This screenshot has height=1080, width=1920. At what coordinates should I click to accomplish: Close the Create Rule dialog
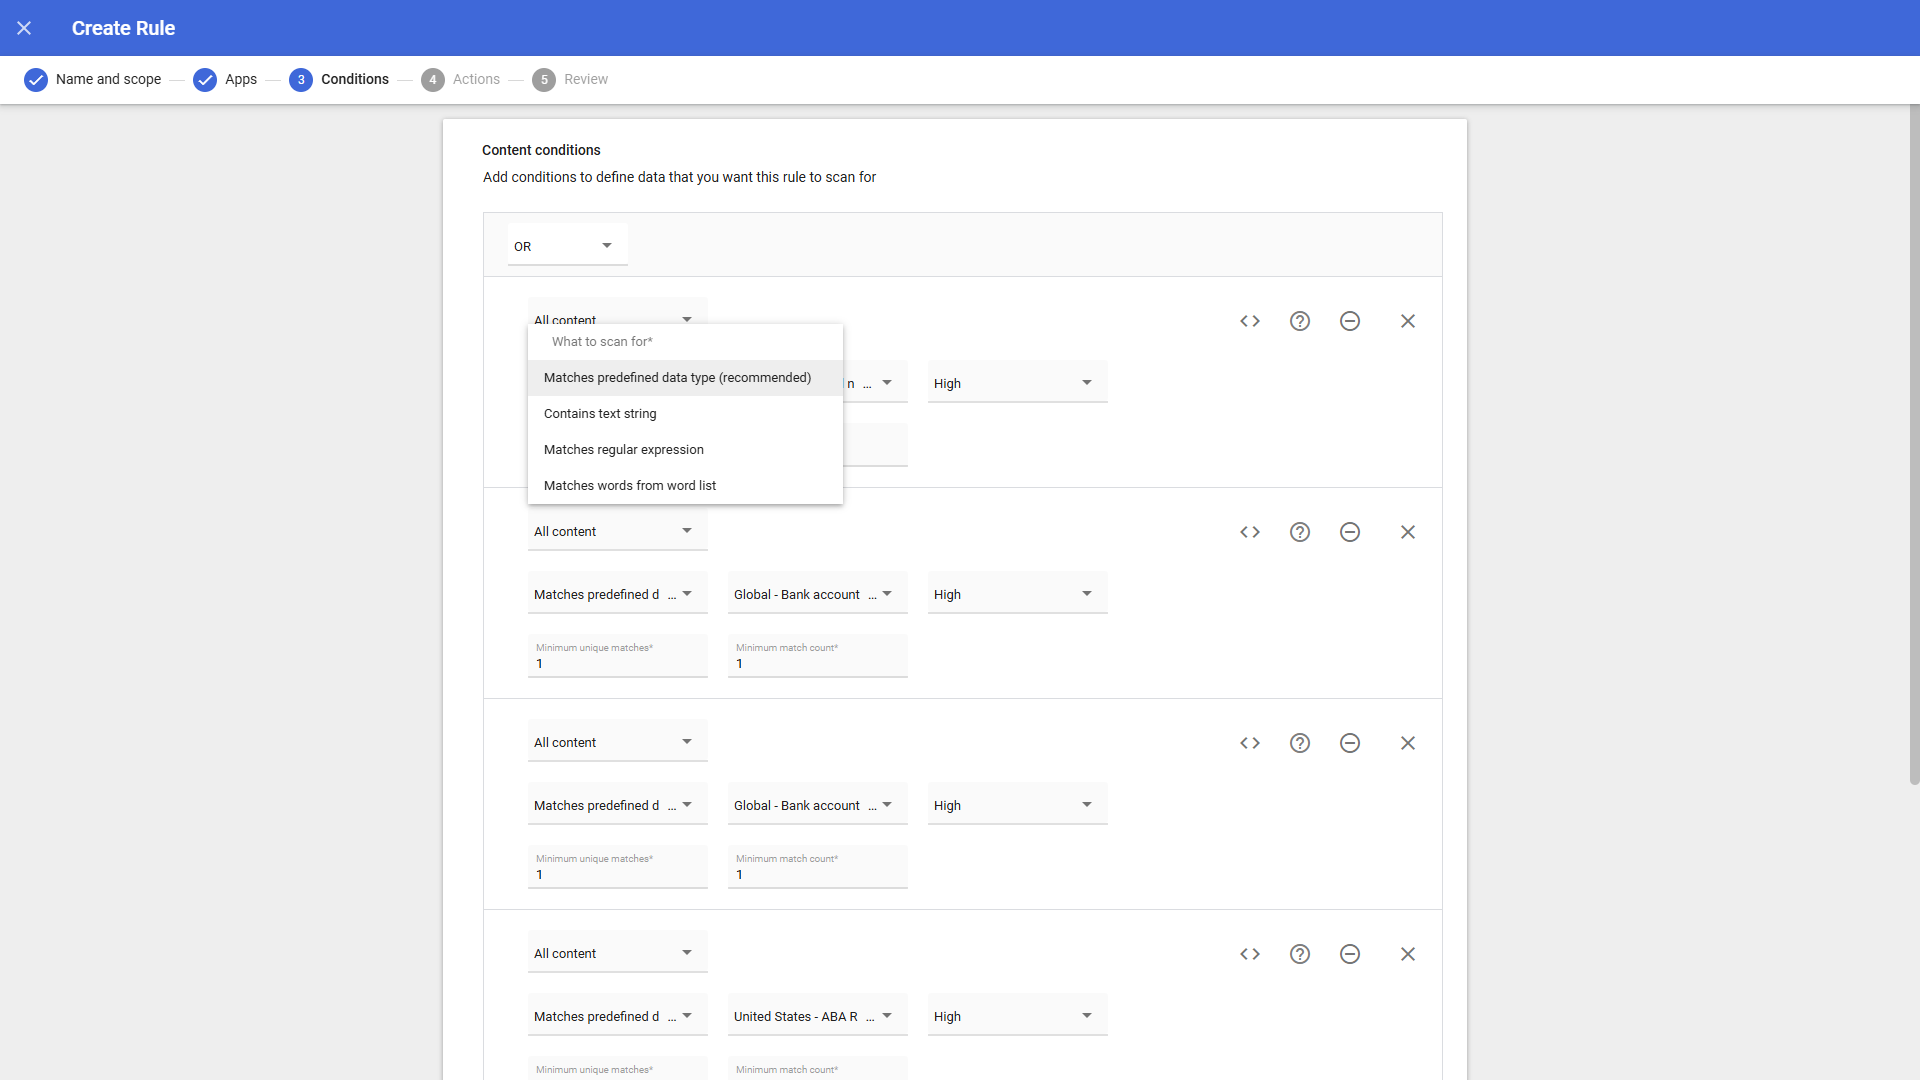[x=24, y=28]
